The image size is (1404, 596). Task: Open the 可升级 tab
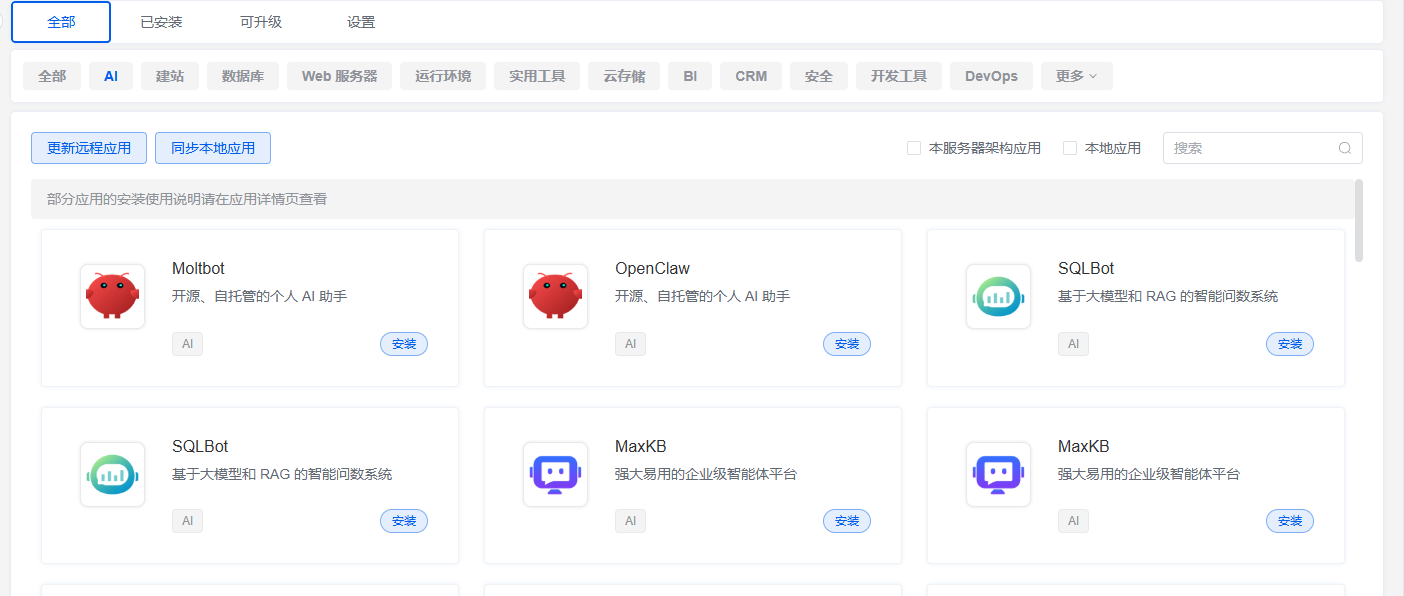[x=261, y=22]
